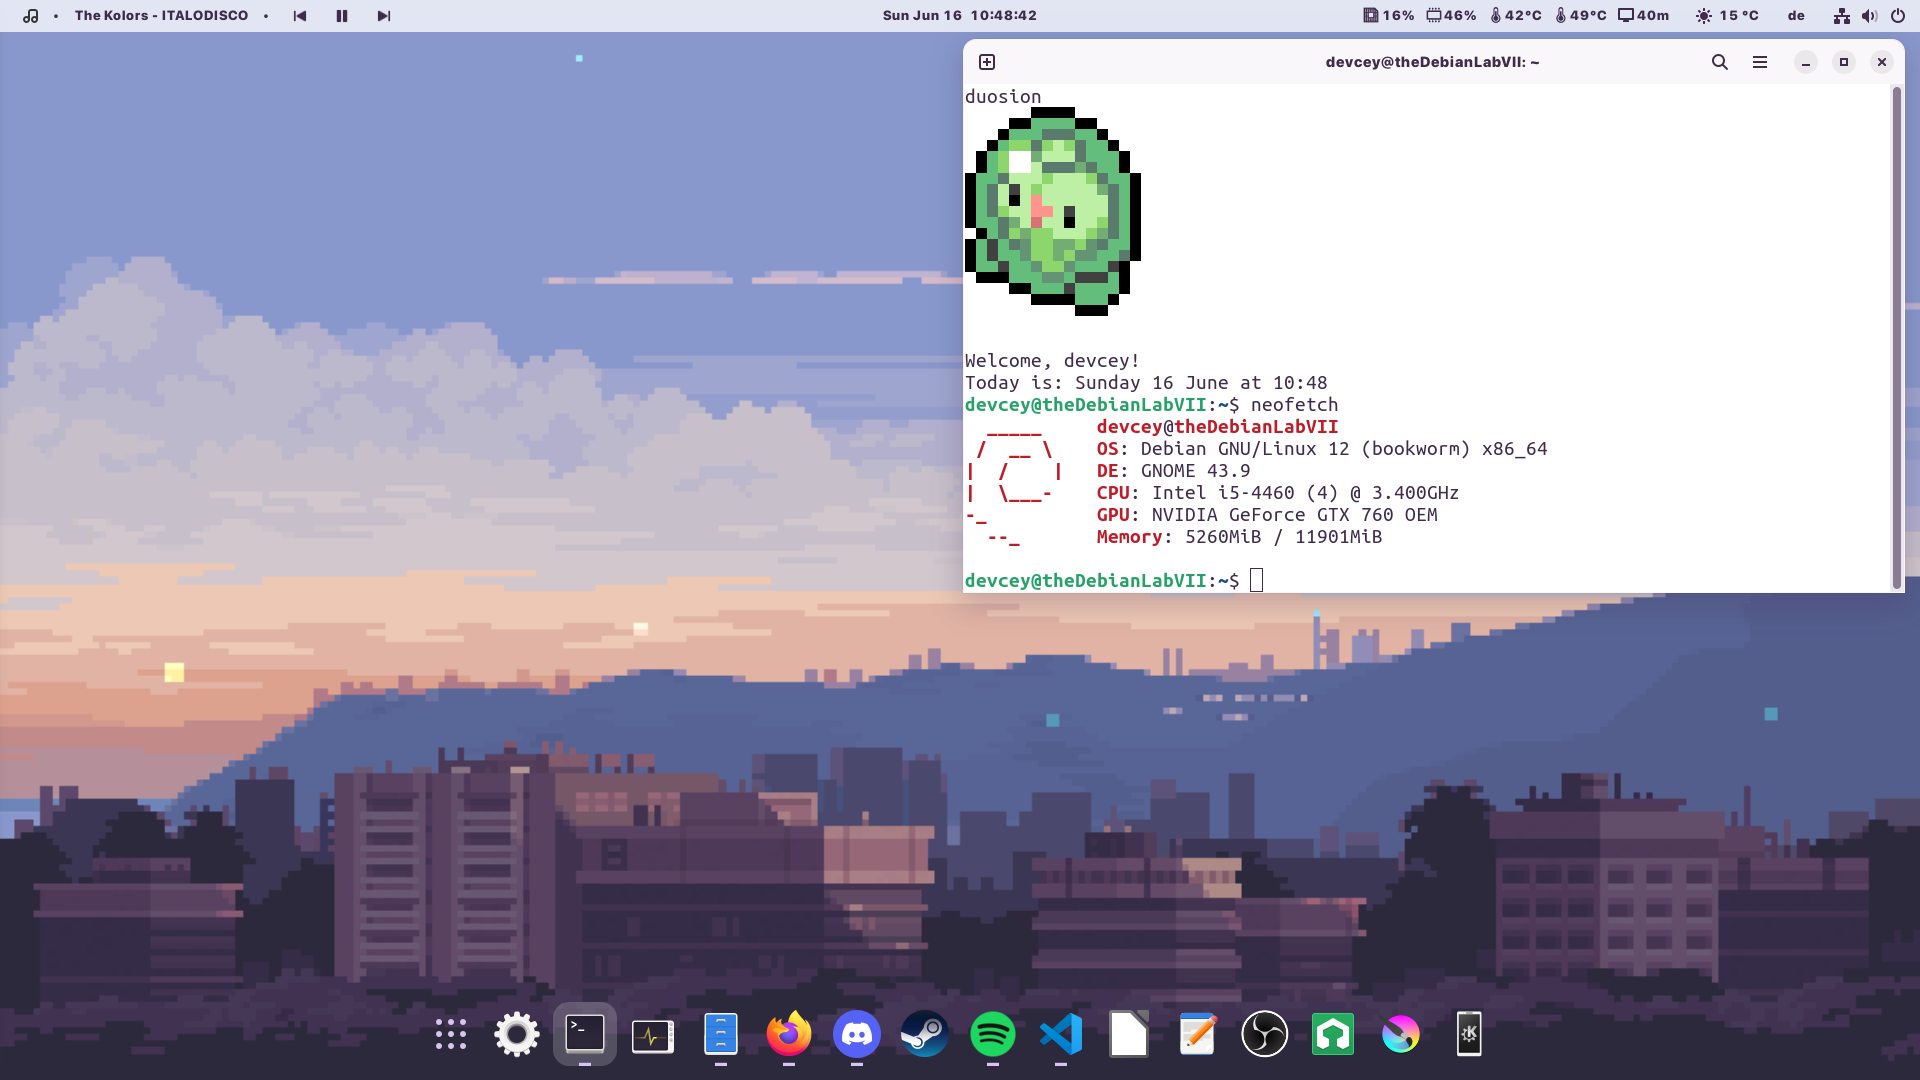The height and width of the screenshot is (1080, 1920).
Task: Skip to next track in top bar
Action: pos(384,16)
